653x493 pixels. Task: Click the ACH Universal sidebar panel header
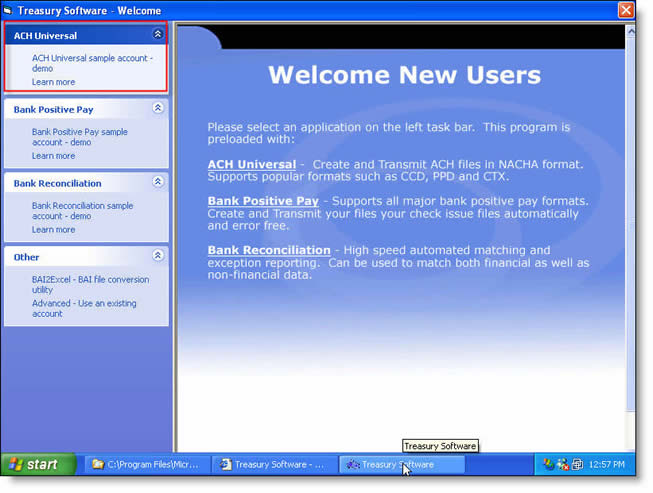click(x=85, y=35)
